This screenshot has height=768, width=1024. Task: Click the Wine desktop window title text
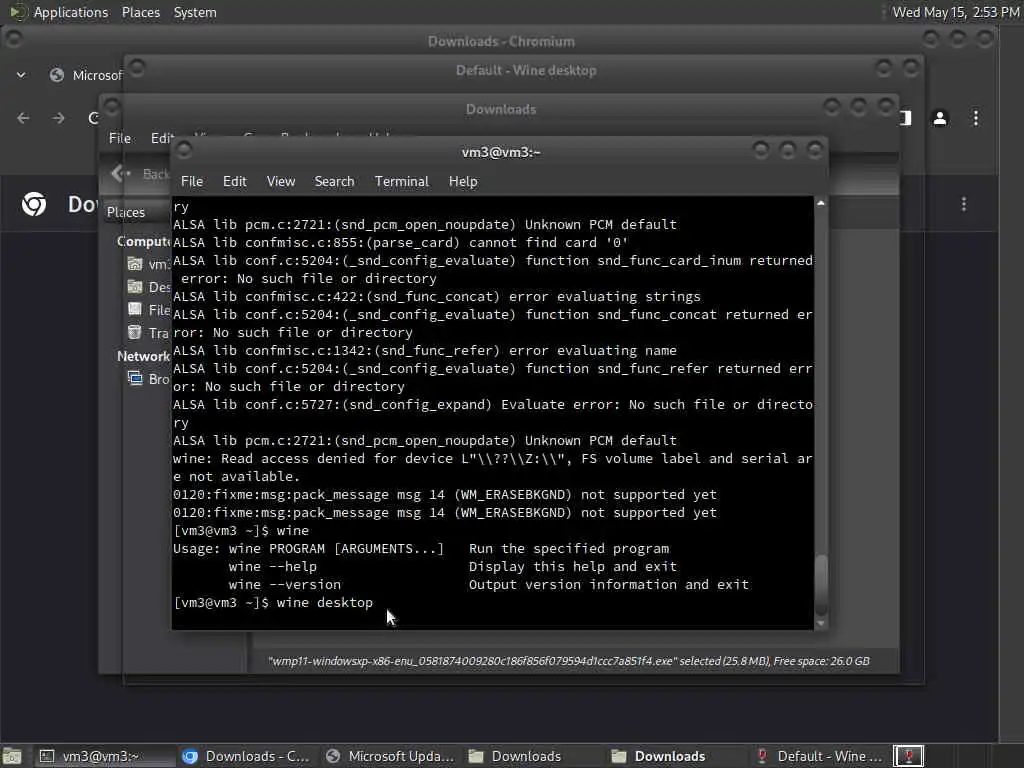(526, 71)
